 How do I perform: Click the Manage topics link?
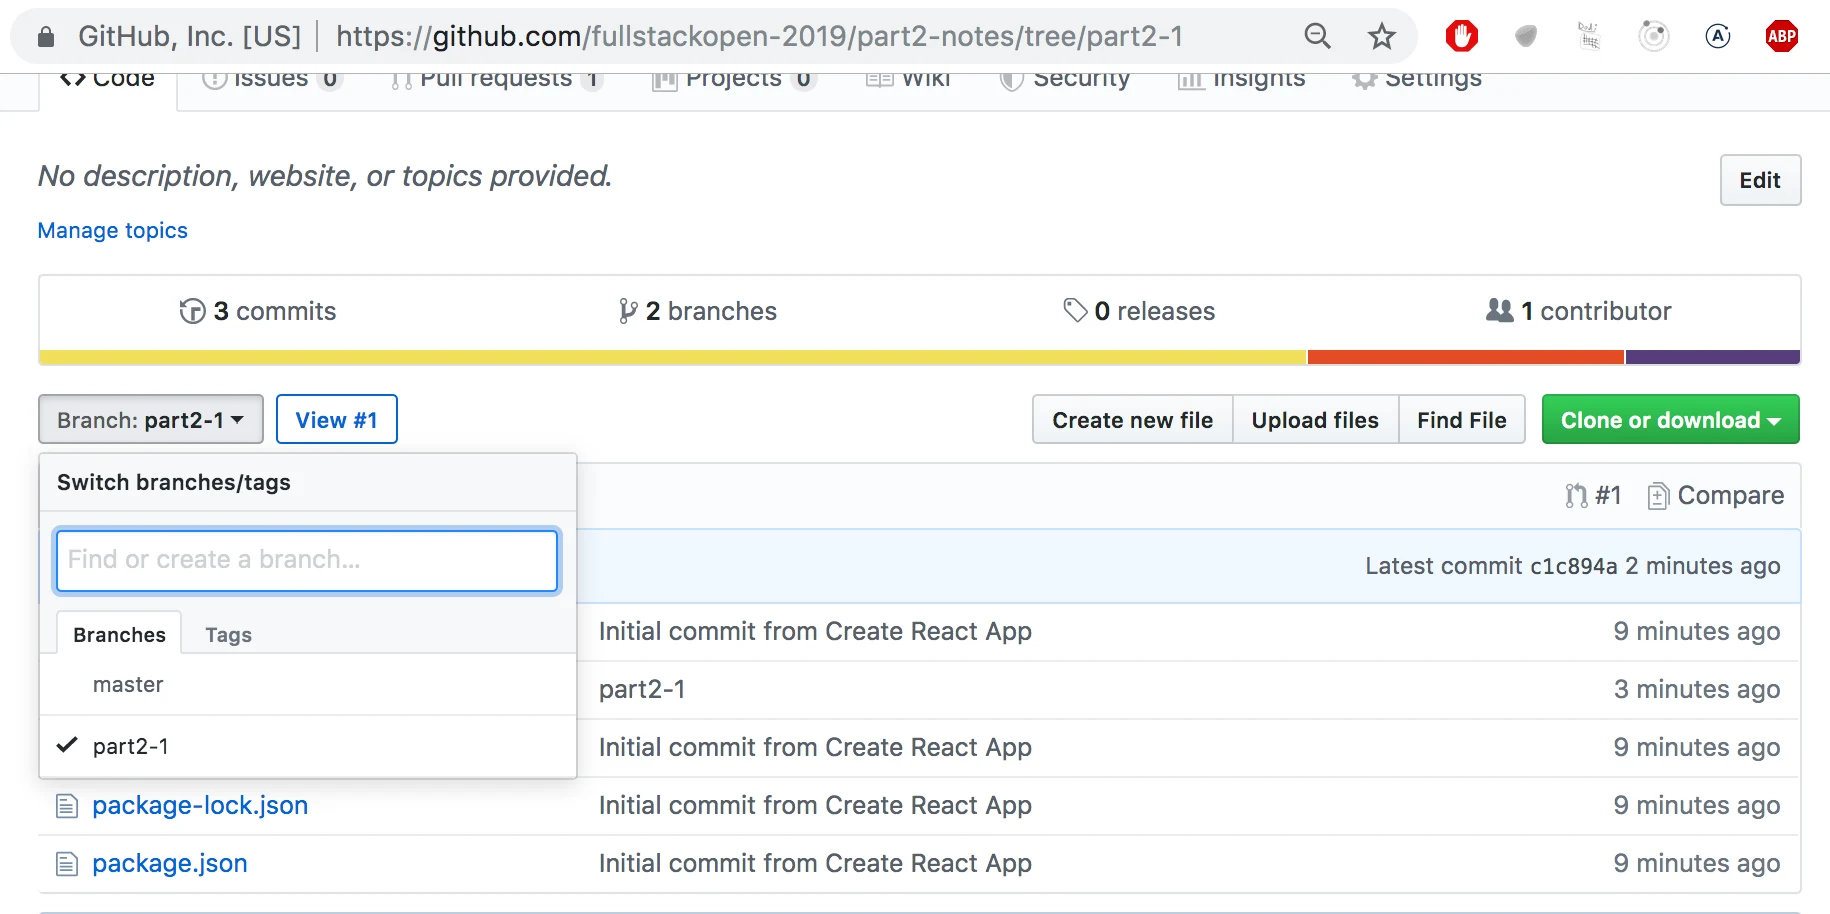112,230
